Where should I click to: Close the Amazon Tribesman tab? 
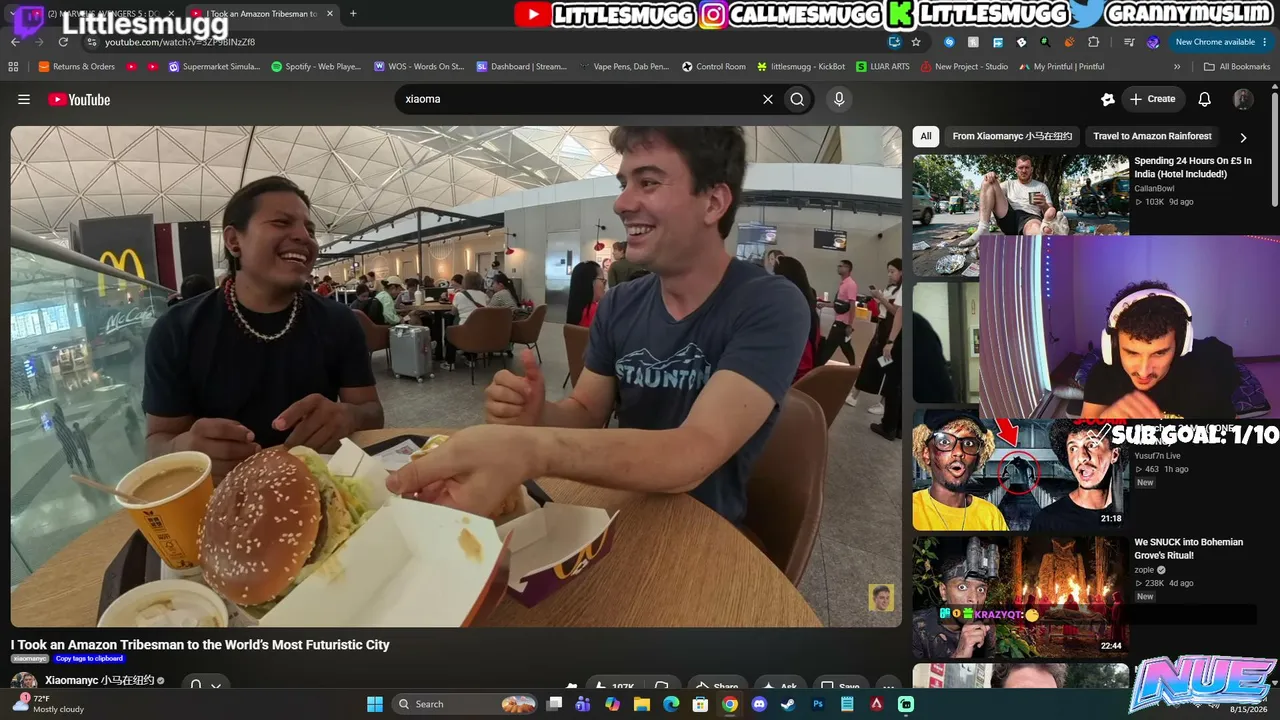(x=330, y=14)
